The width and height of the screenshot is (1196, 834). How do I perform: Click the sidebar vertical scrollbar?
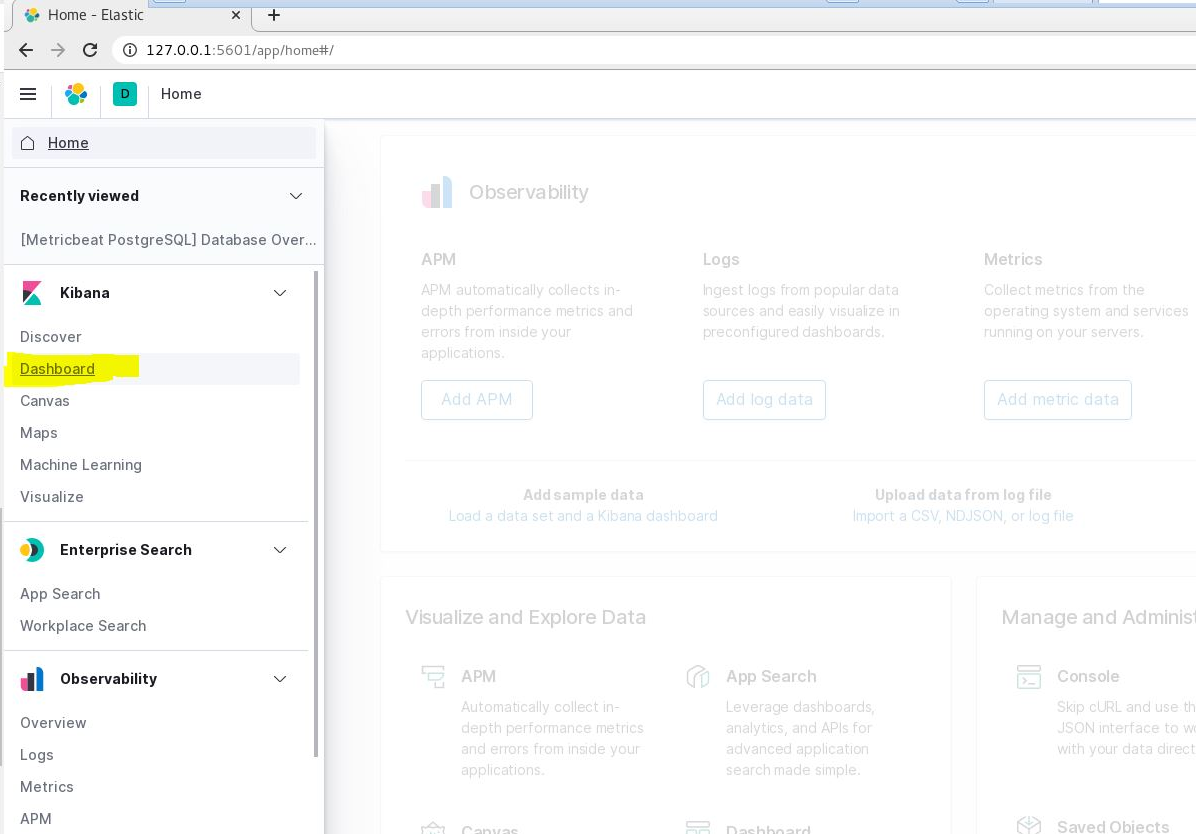pyautogui.click(x=316, y=513)
